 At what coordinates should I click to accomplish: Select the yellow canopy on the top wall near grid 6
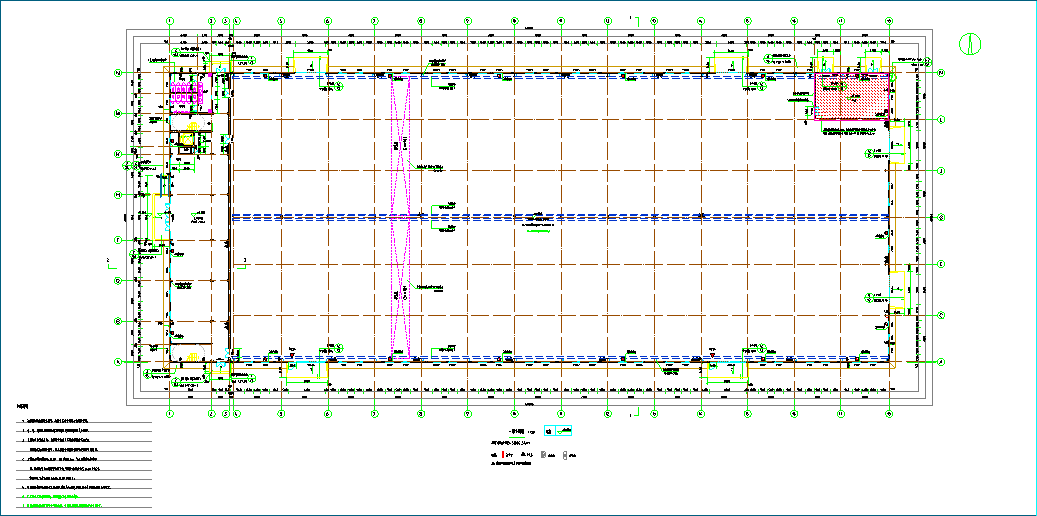click(311, 64)
